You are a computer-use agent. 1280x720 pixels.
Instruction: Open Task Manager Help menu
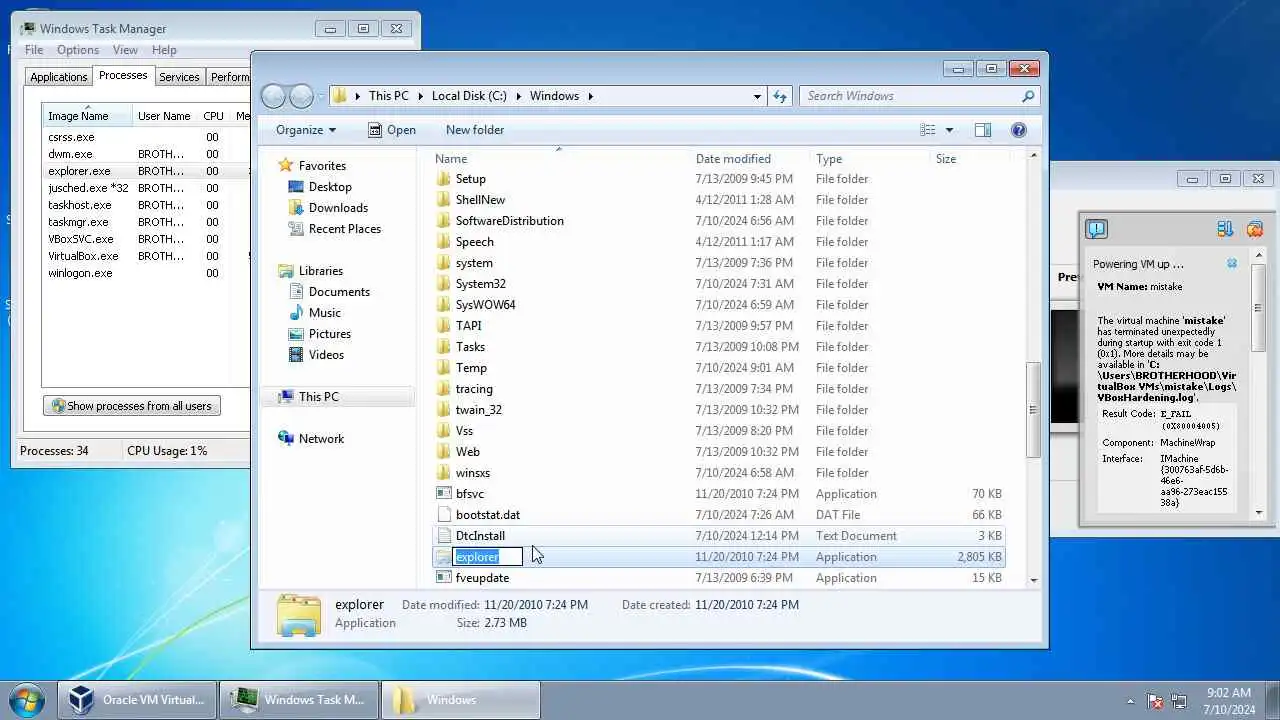164,50
